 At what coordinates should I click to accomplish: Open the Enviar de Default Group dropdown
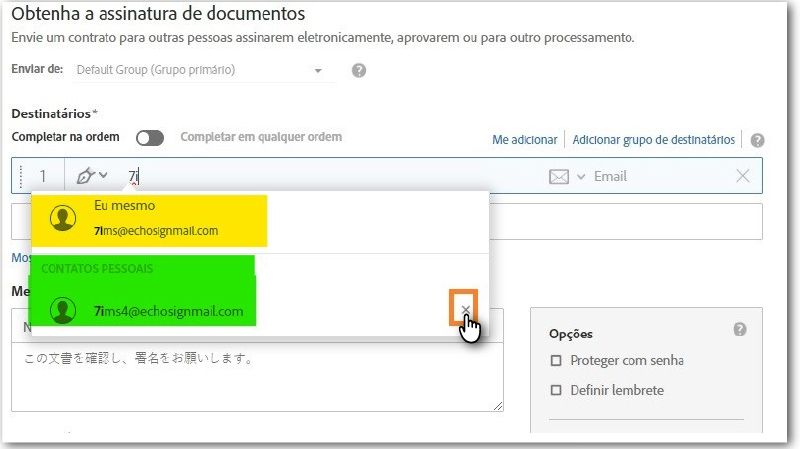tap(204, 70)
